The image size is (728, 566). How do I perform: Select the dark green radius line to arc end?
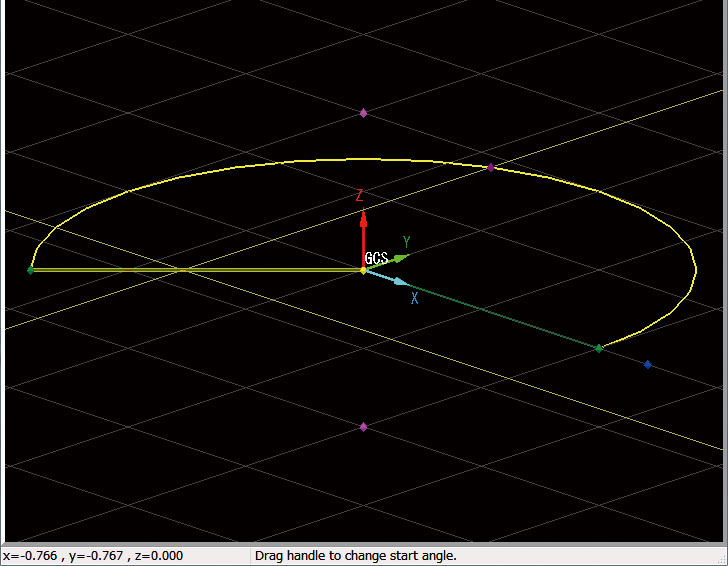pyautogui.click(x=504, y=316)
